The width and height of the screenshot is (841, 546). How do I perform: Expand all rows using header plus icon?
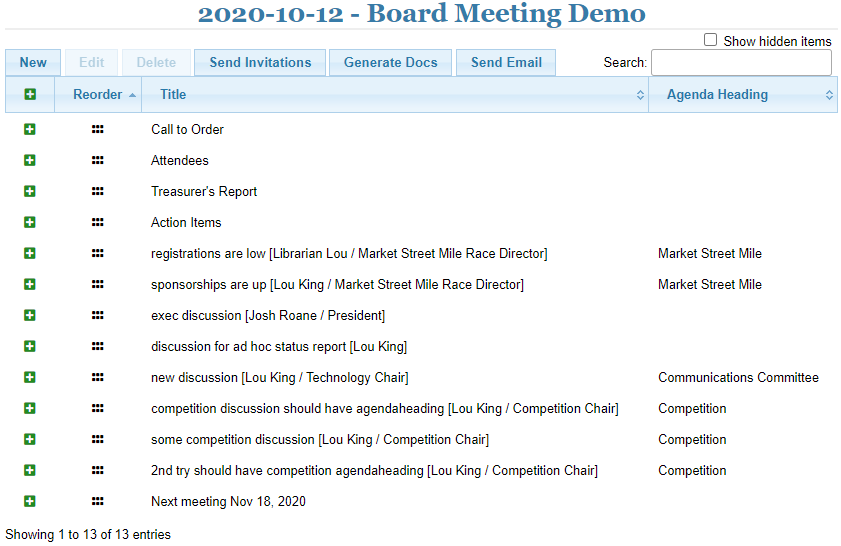(x=30, y=94)
